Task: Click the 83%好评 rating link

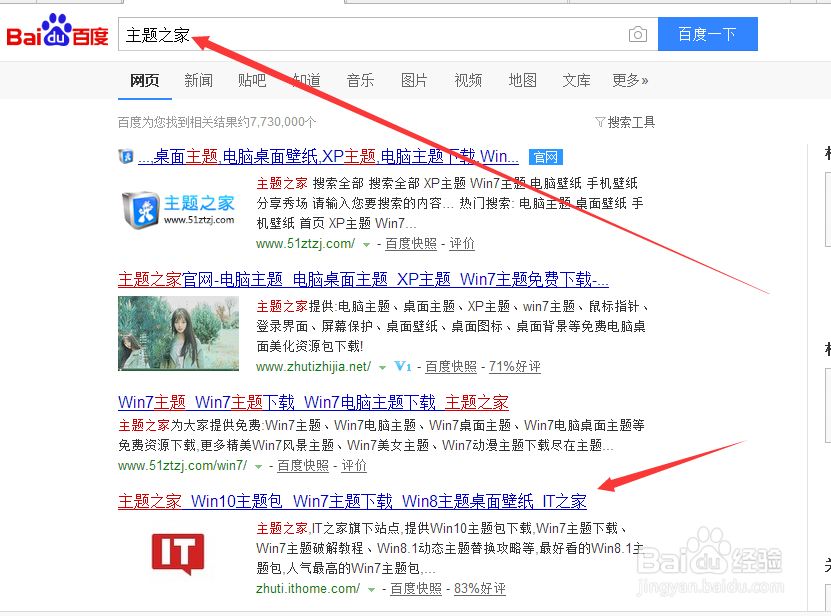Action: click(480, 589)
